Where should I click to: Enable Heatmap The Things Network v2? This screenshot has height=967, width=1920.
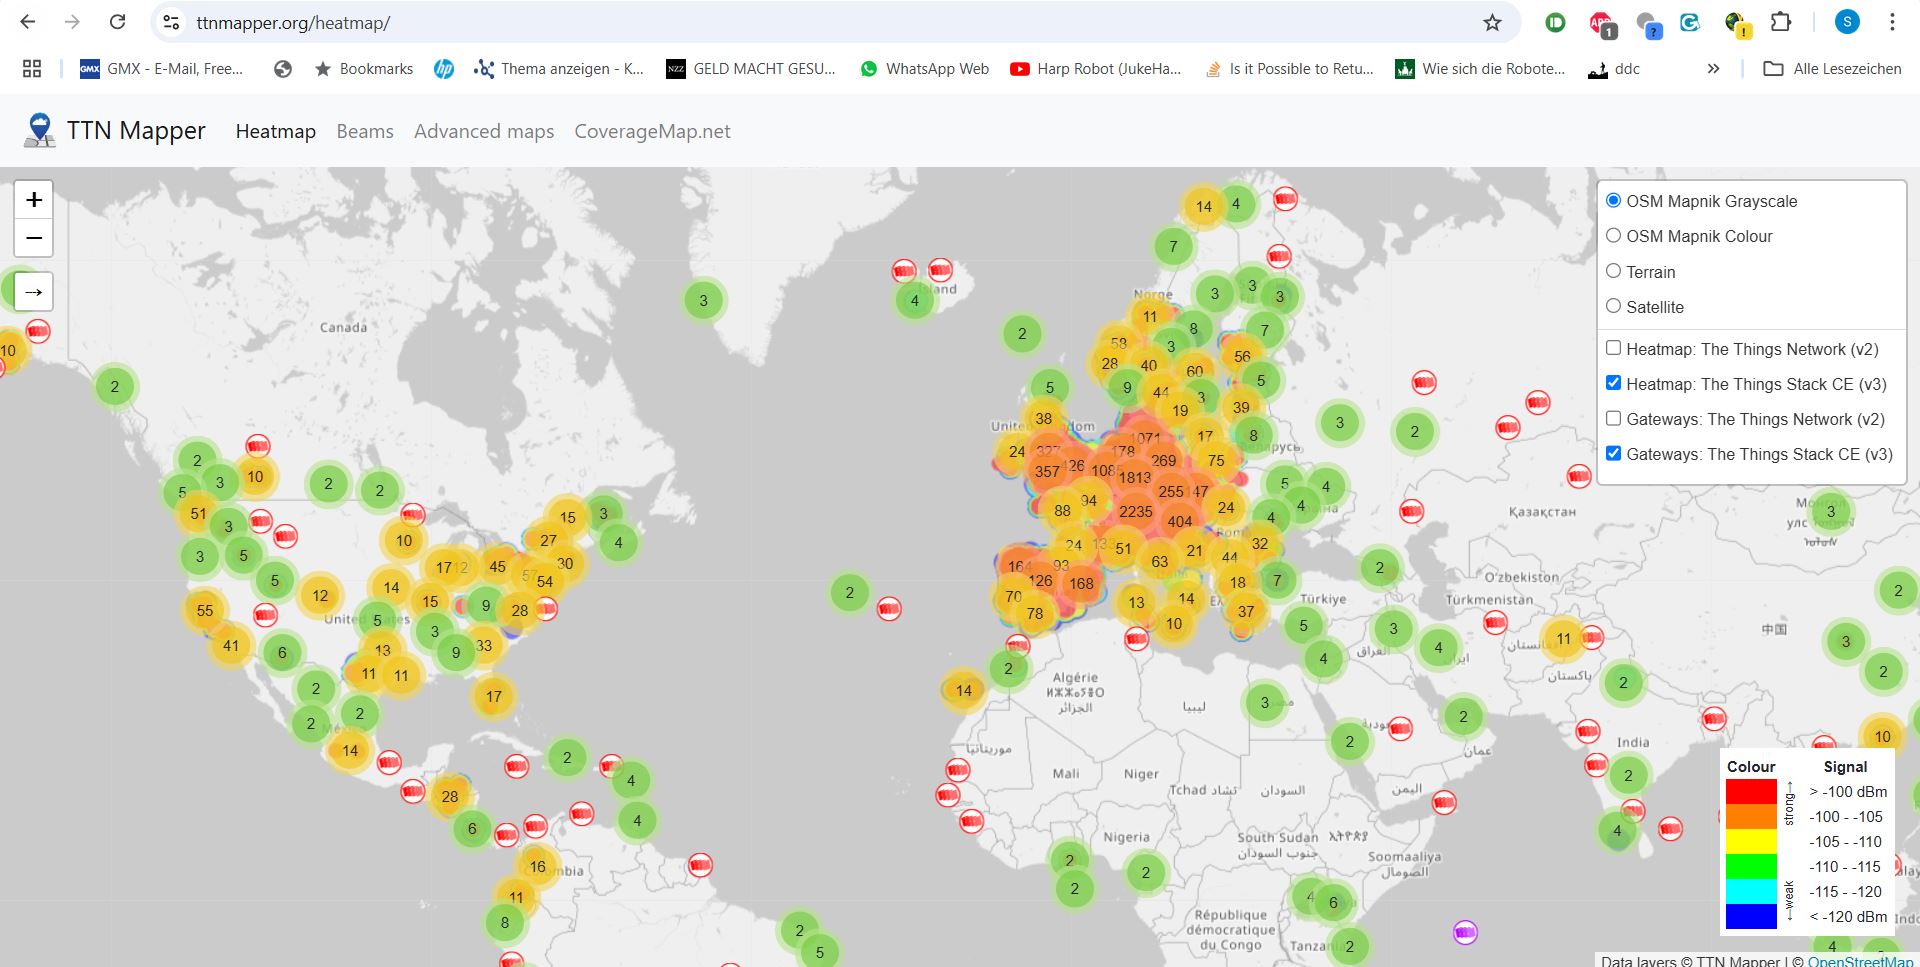(x=1613, y=348)
